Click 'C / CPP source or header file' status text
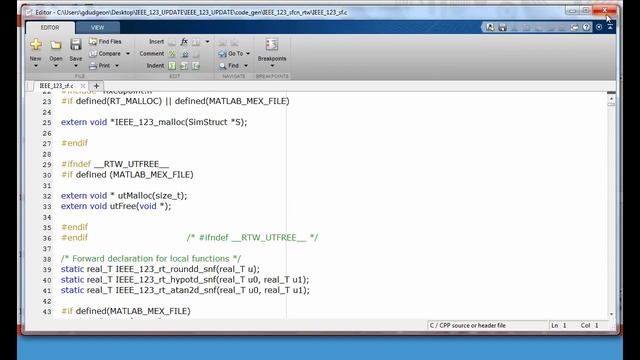The height and width of the screenshot is (360, 640). point(467,325)
